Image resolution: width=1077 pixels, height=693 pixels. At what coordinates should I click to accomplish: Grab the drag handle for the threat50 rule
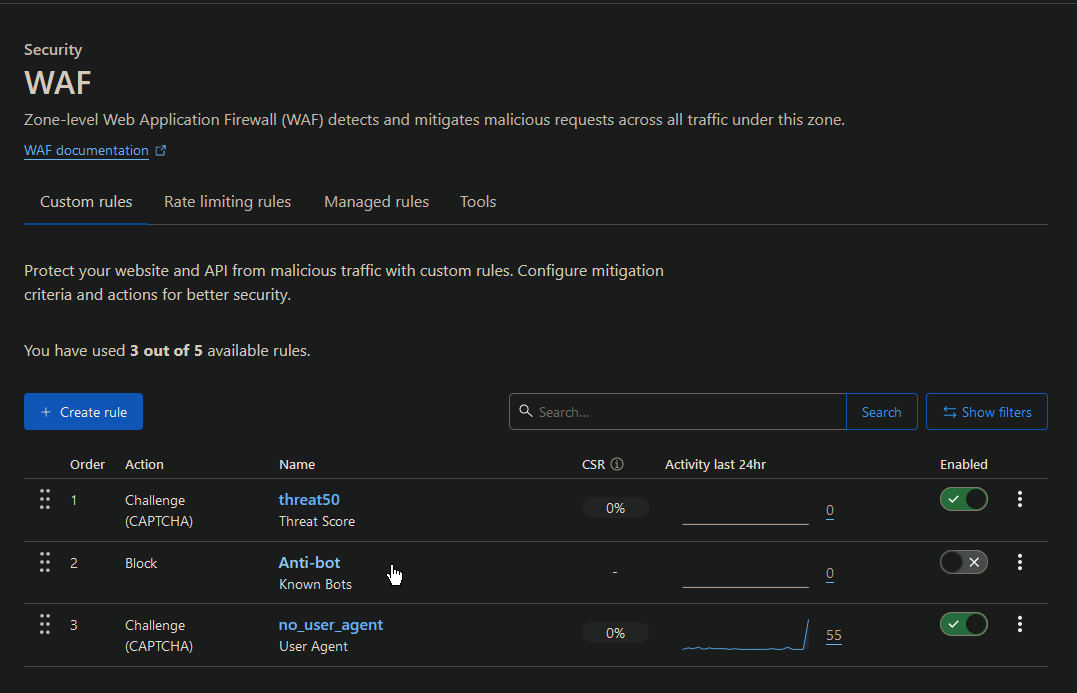pos(44,499)
